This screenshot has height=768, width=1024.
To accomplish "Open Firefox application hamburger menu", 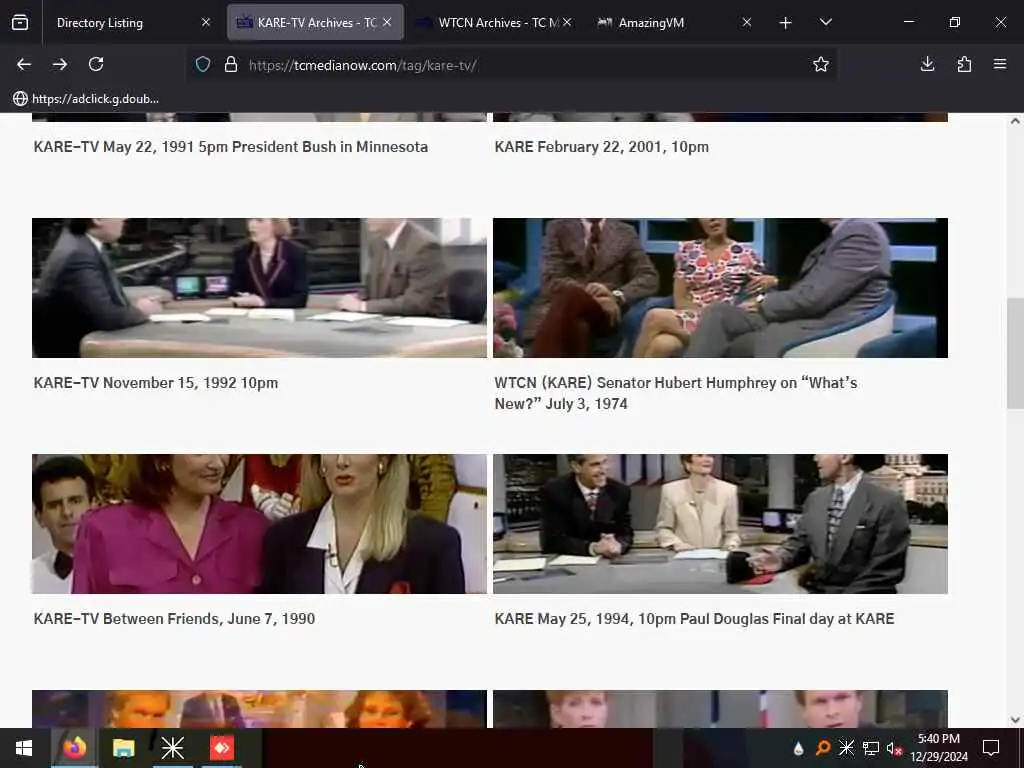I will coord(1000,64).
